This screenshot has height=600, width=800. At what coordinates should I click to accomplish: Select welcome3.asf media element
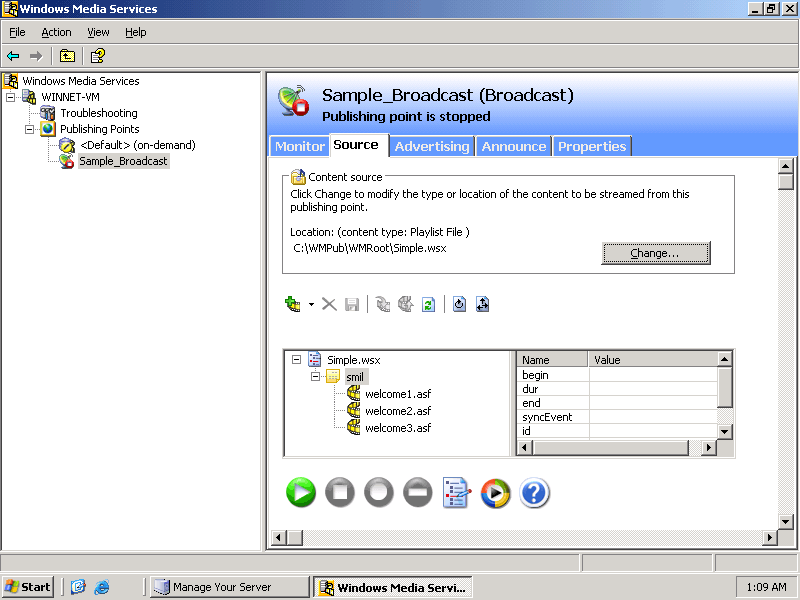tap(398, 428)
